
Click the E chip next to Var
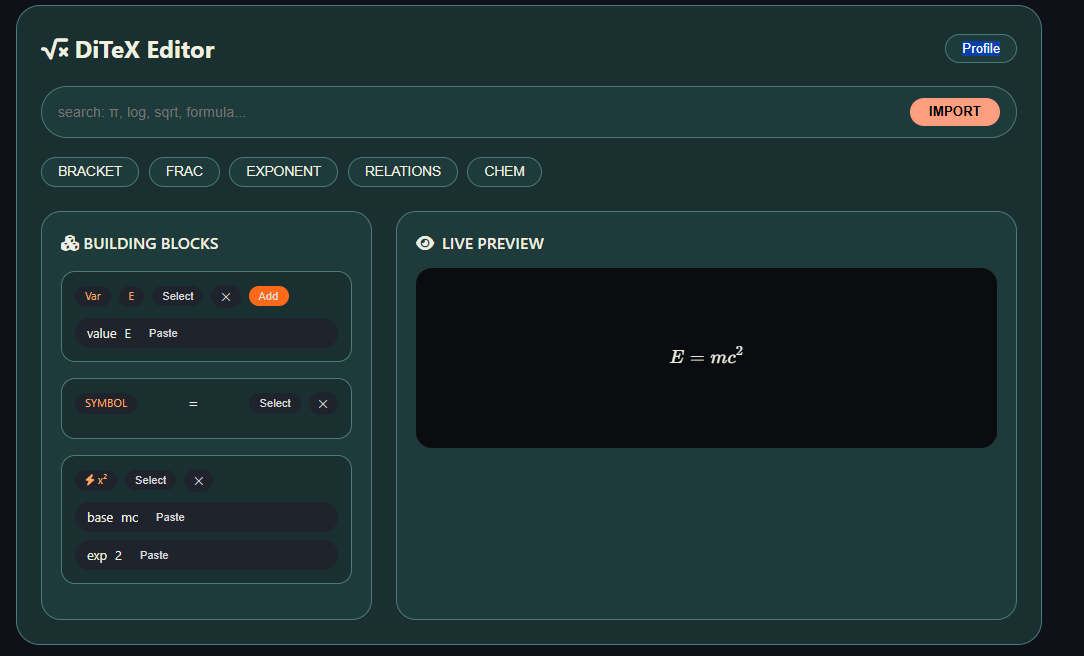131,296
